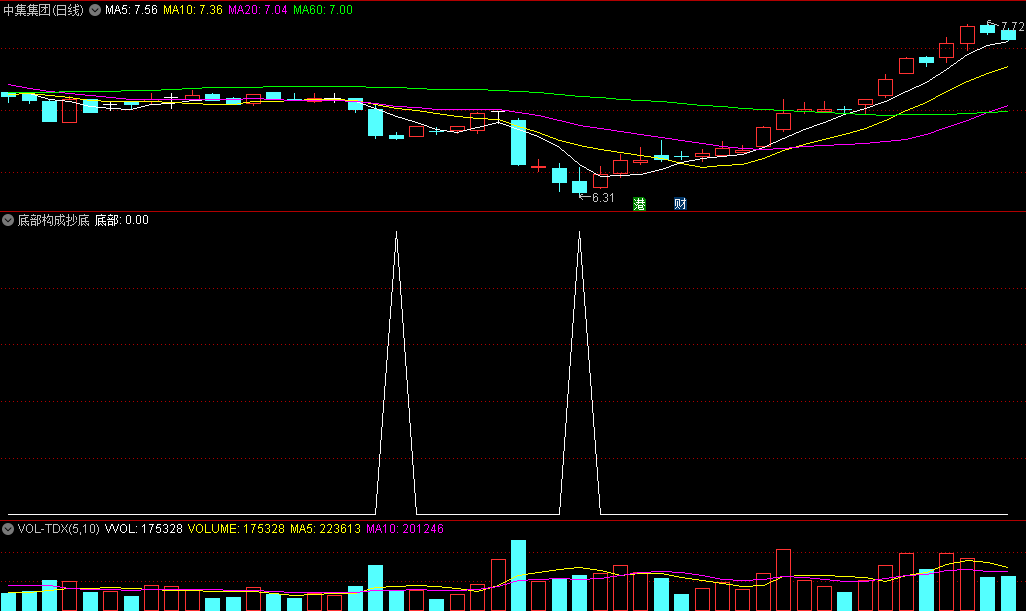1026x611 pixels.
Task: Click the MA20: 7.04 moving average label
Action: 257,10
